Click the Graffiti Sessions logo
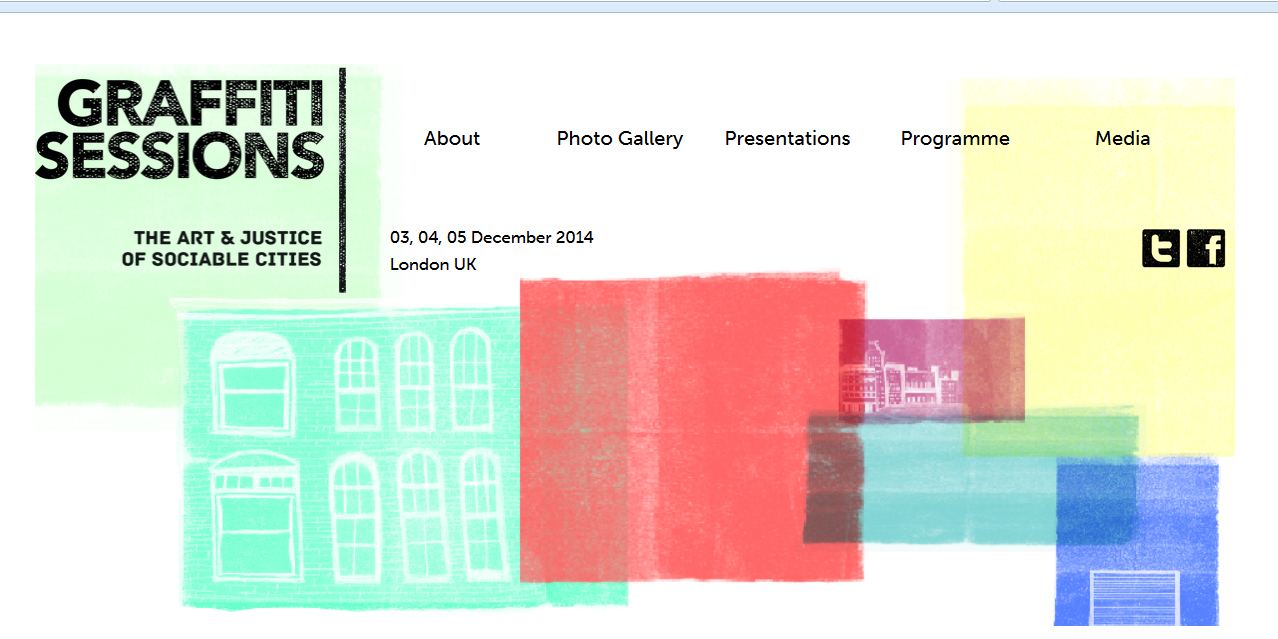Screen dimensions: 1278x639 (181, 130)
